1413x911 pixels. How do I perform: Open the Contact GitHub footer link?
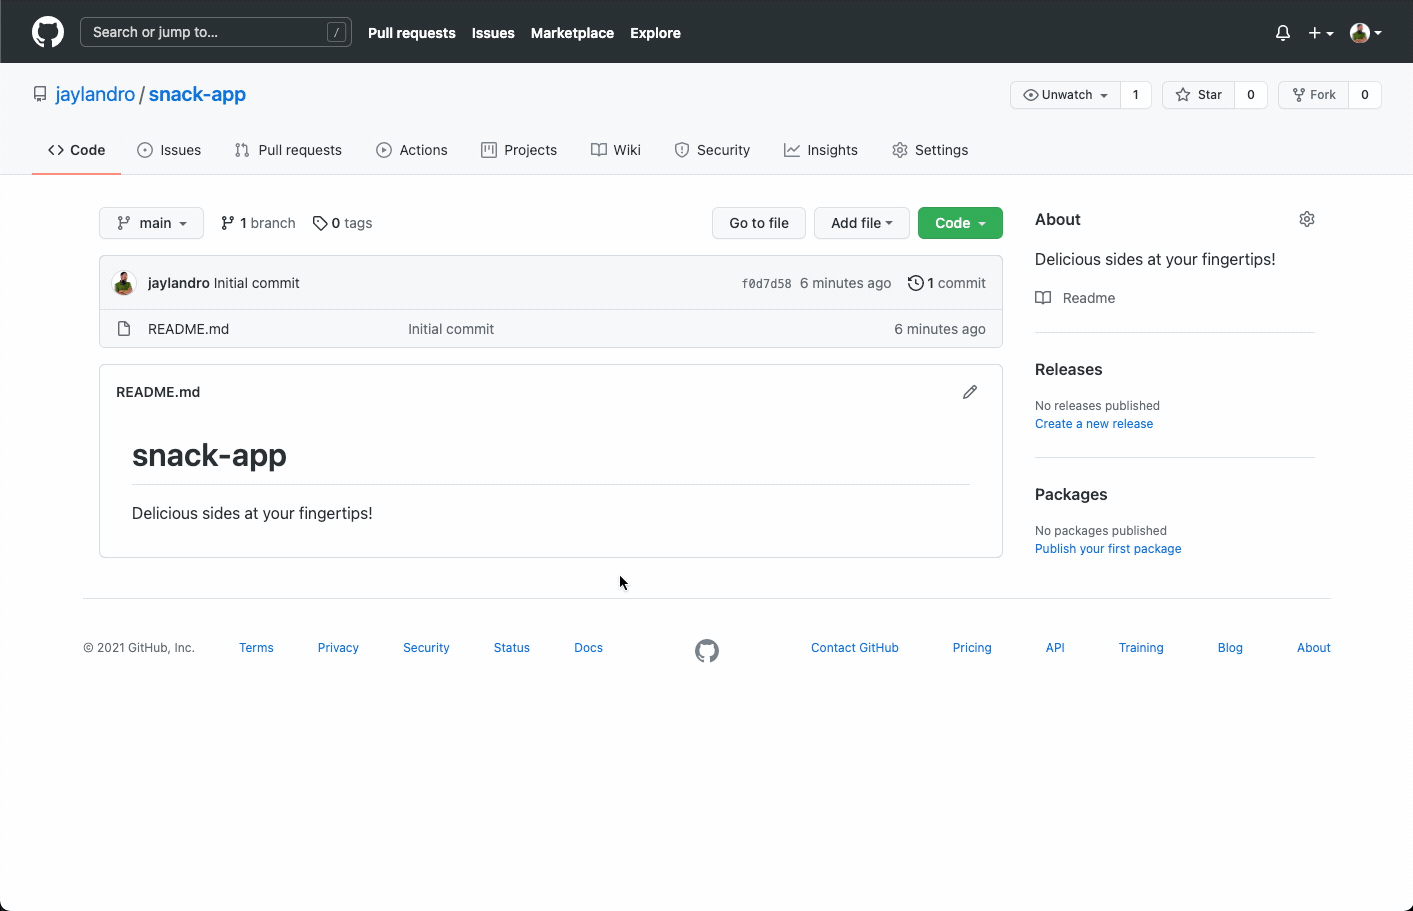pyautogui.click(x=855, y=648)
